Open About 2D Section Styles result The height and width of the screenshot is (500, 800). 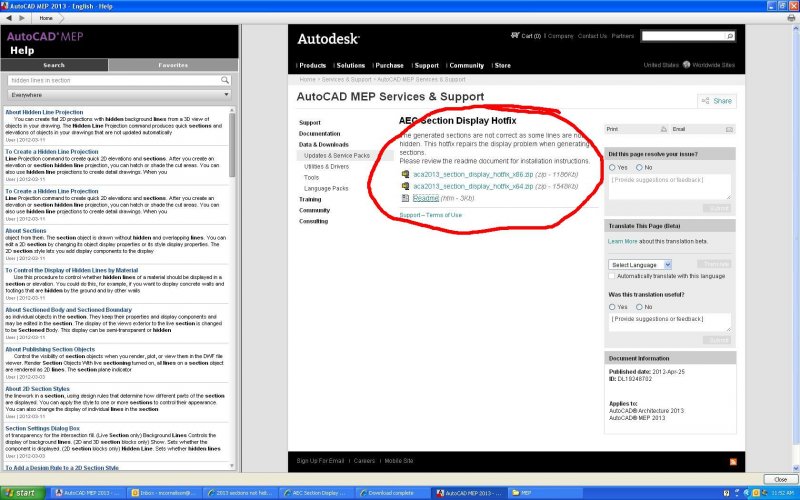(37, 389)
